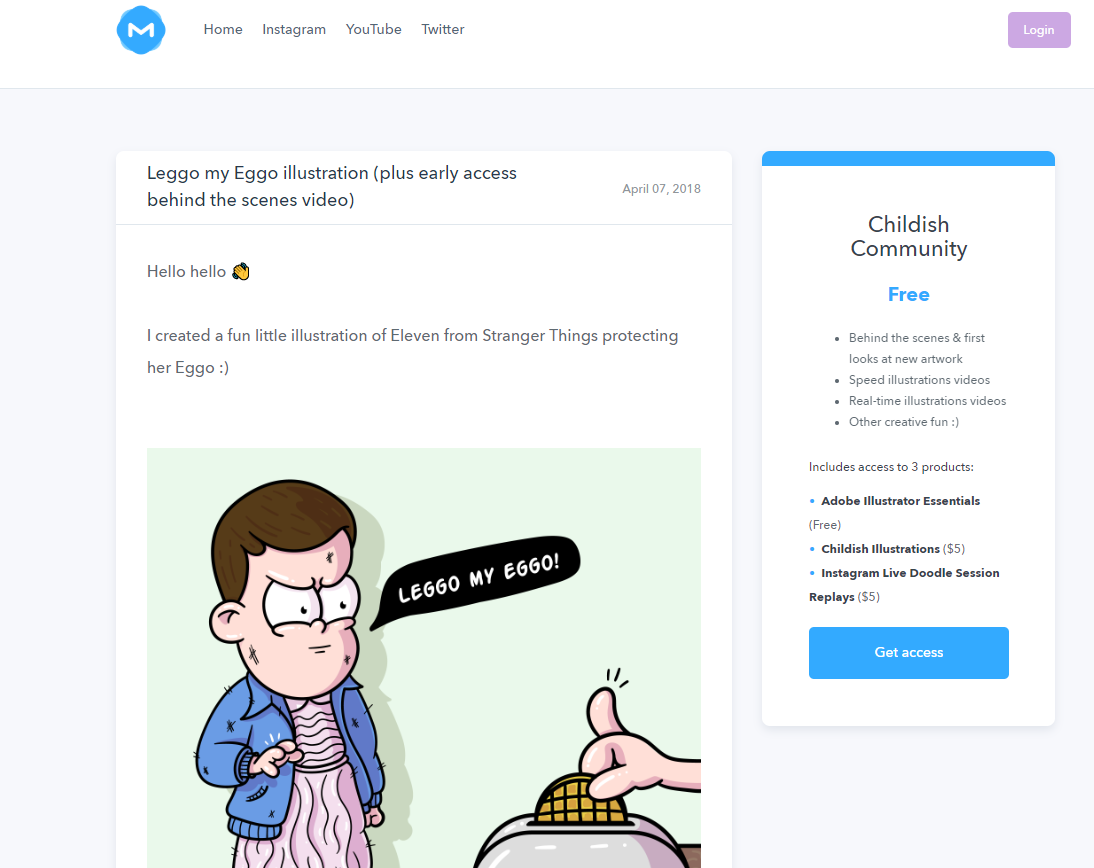The height and width of the screenshot is (868, 1094).
Task: Open the YouTube navigation link
Action: pos(373,29)
